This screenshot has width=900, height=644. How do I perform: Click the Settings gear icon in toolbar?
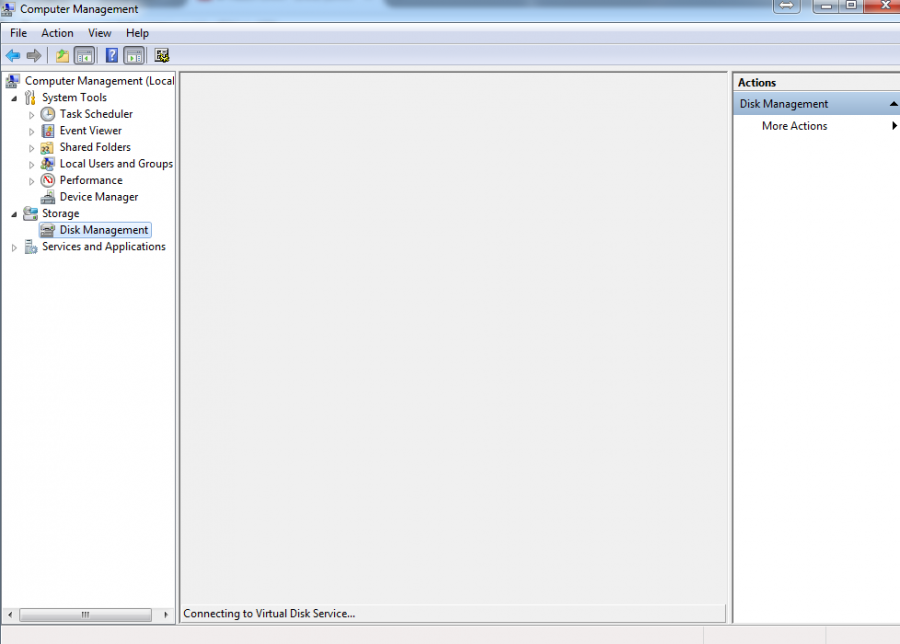162,56
